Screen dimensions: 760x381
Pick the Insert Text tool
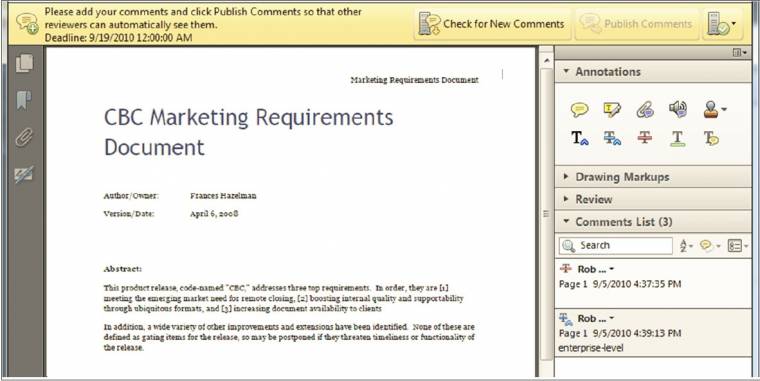tap(579, 139)
